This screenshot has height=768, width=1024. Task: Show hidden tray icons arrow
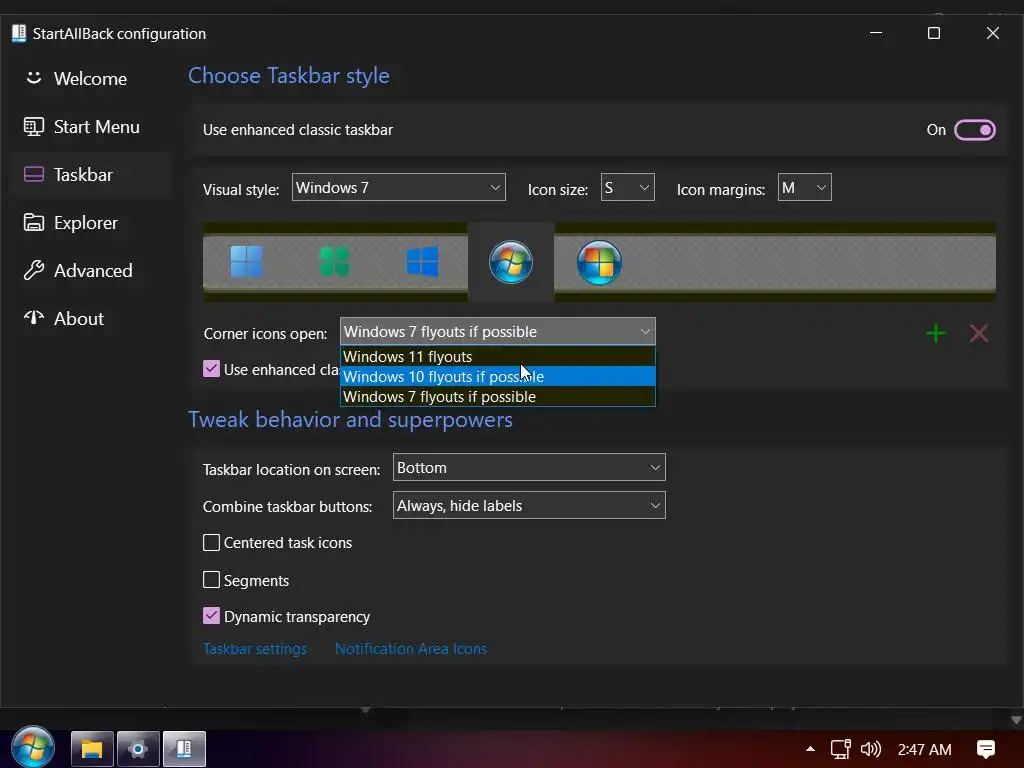[810, 749]
